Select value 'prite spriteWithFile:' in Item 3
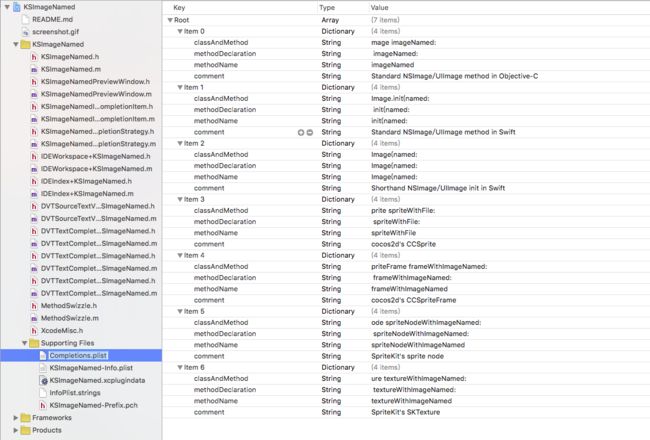 403,210
